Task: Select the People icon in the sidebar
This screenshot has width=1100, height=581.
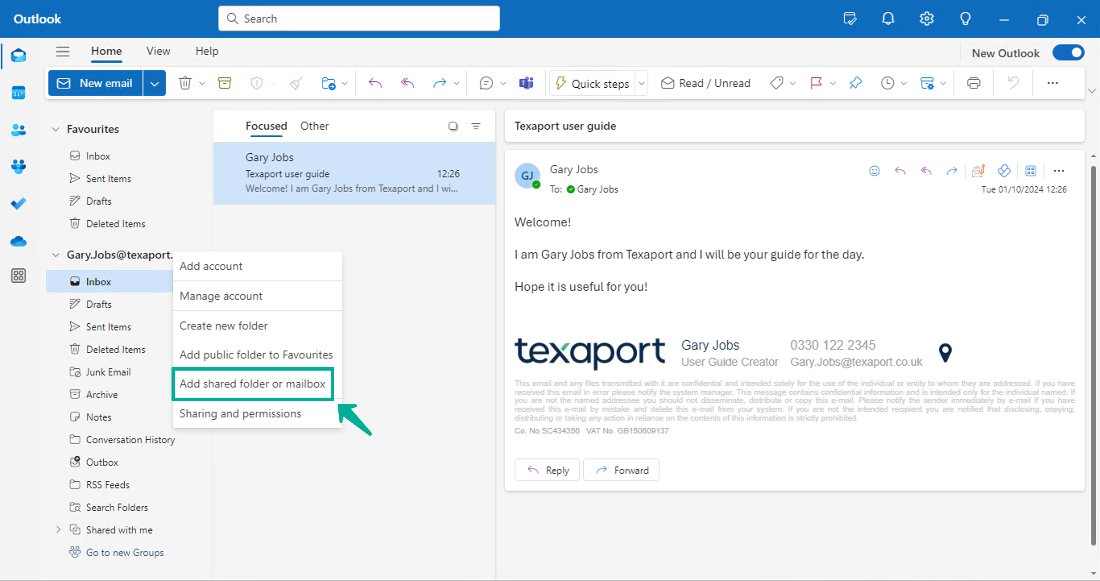Action: click(x=18, y=130)
